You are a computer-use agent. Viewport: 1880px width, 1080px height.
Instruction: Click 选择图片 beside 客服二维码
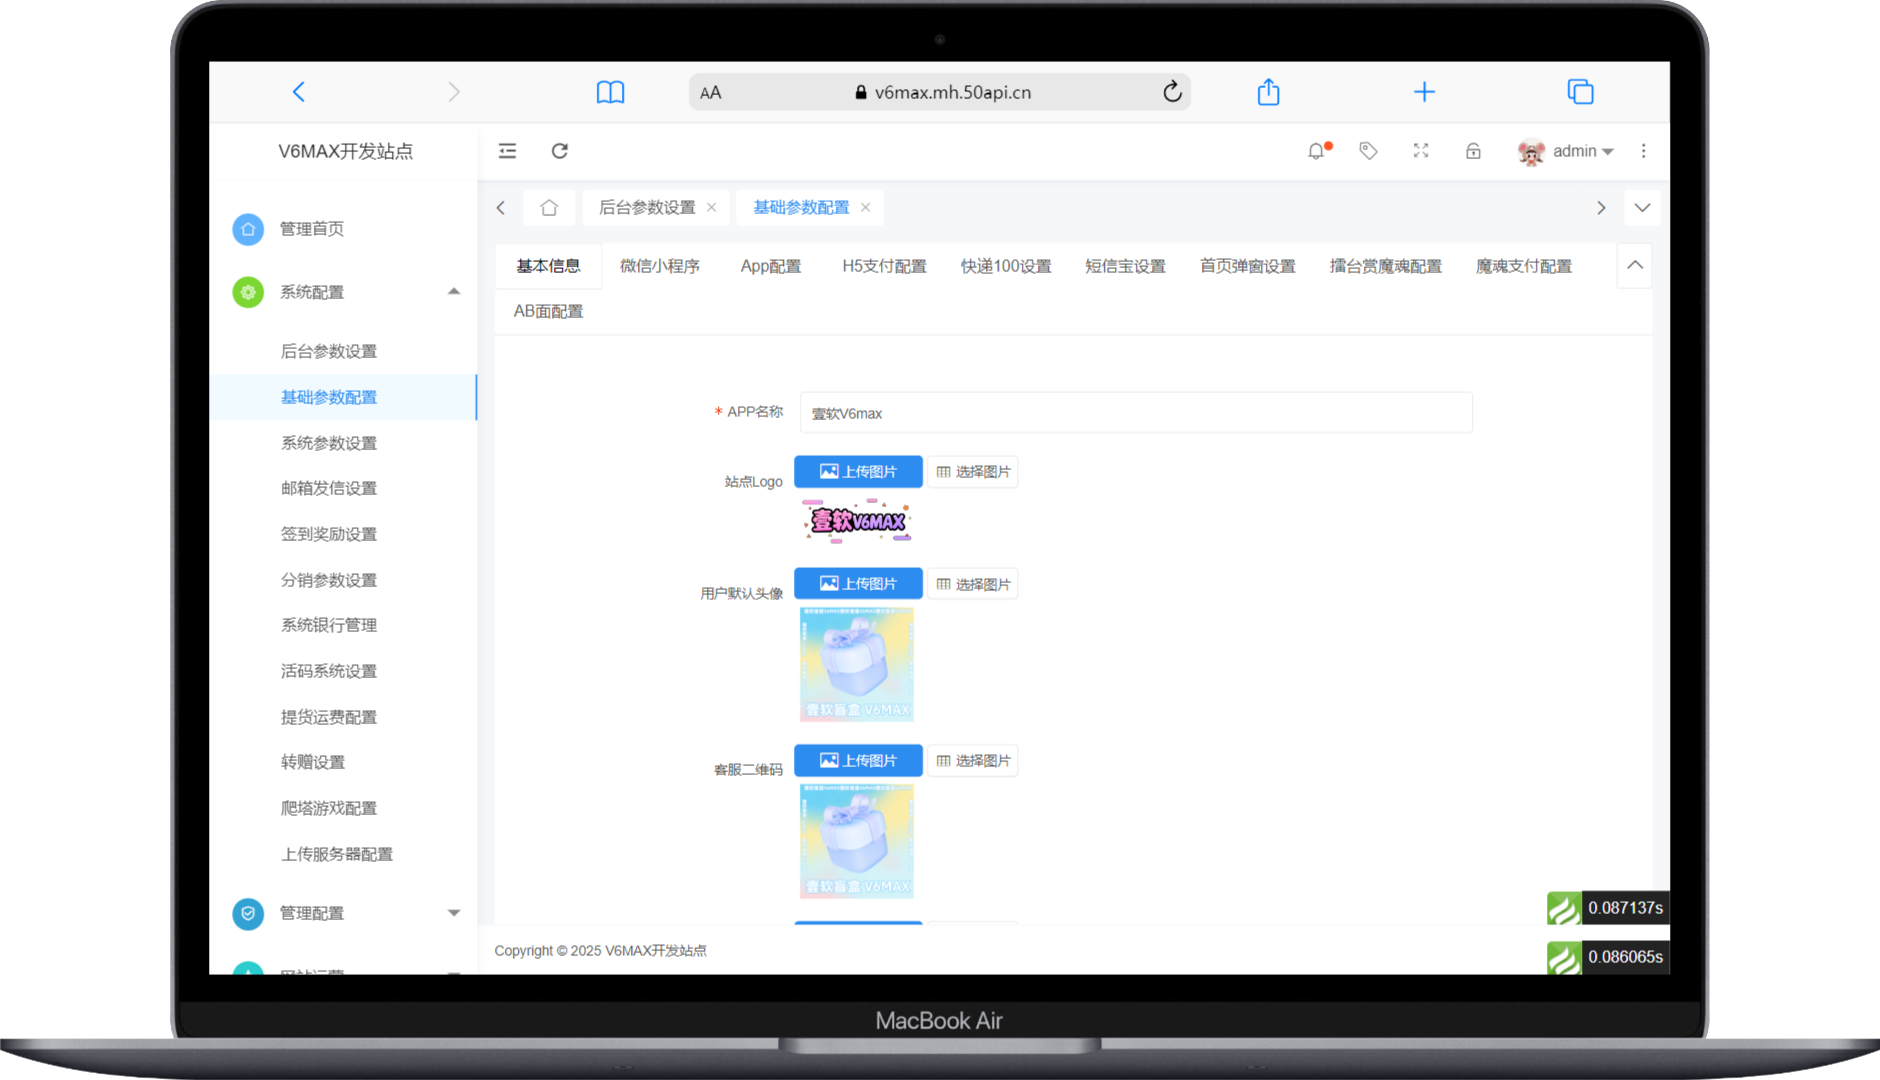pos(972,760)
